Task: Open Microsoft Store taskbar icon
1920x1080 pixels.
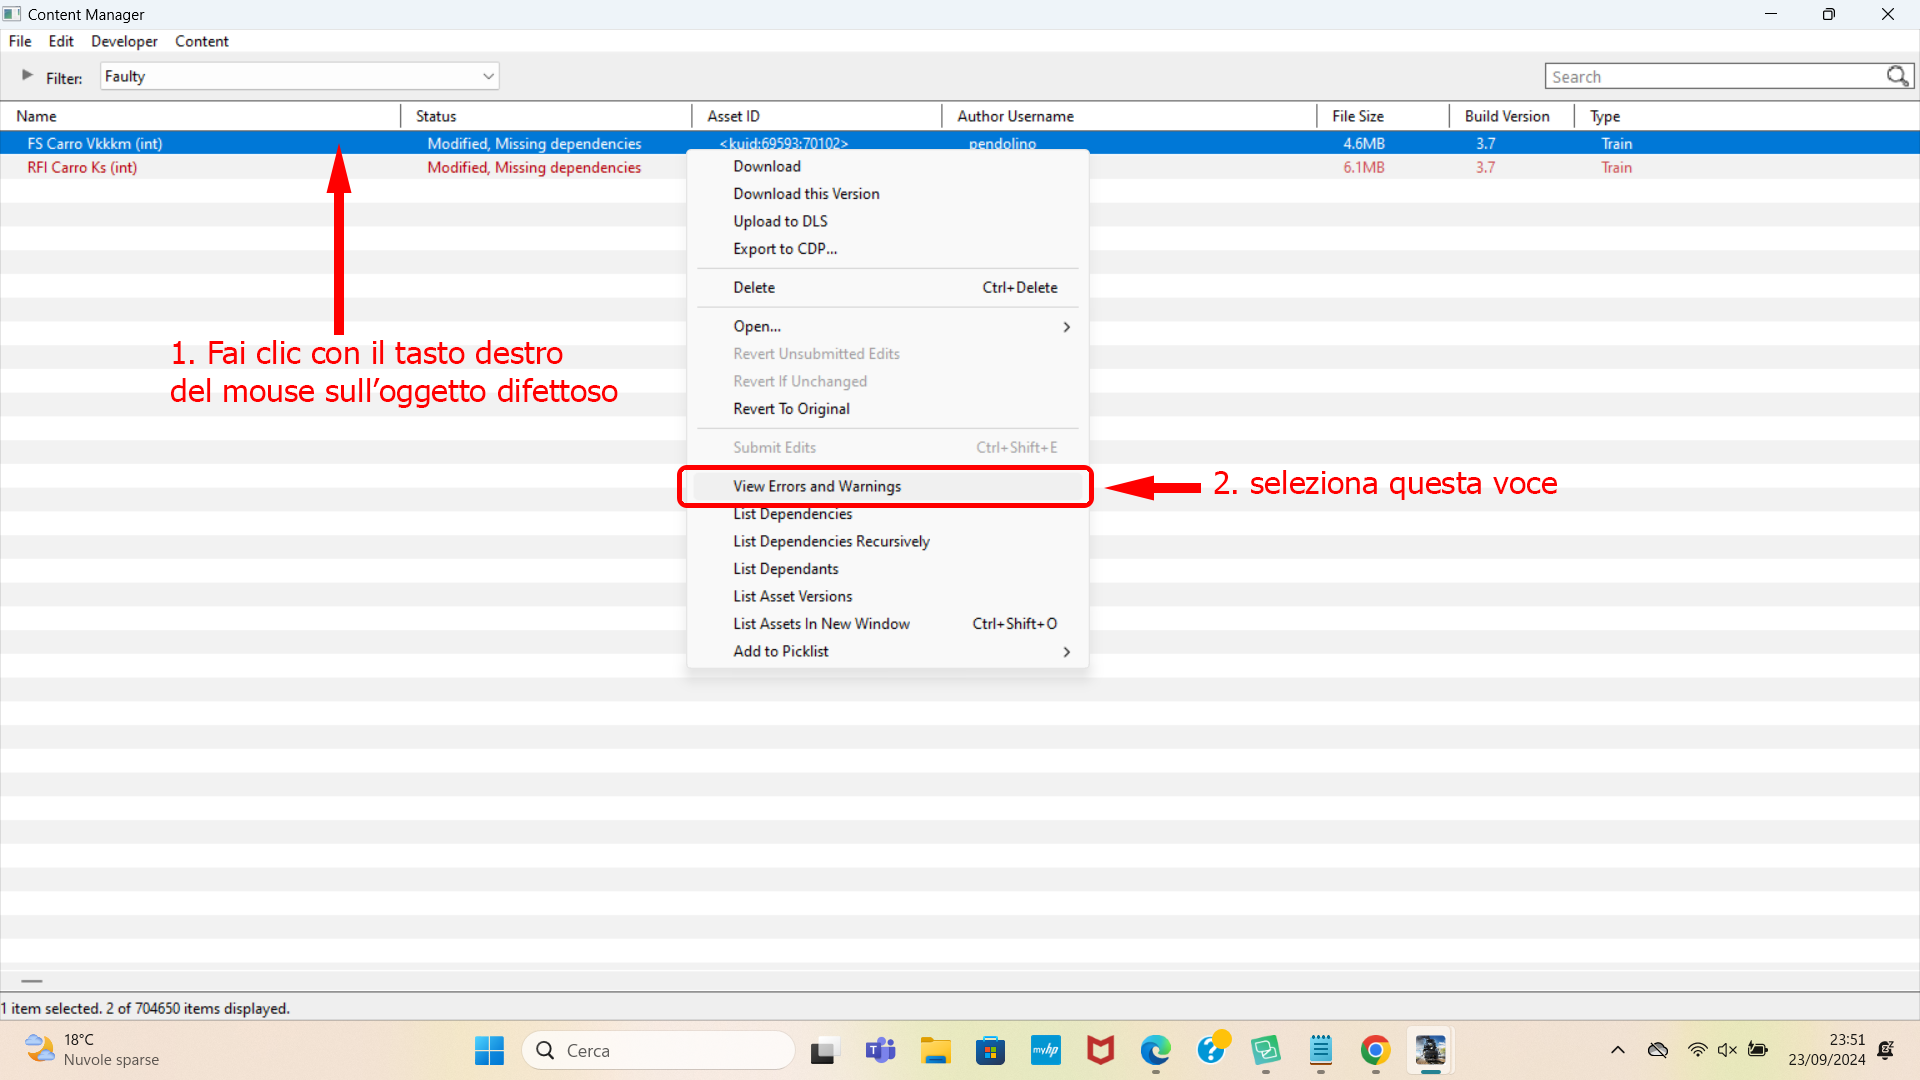Action: point(990,1050)
